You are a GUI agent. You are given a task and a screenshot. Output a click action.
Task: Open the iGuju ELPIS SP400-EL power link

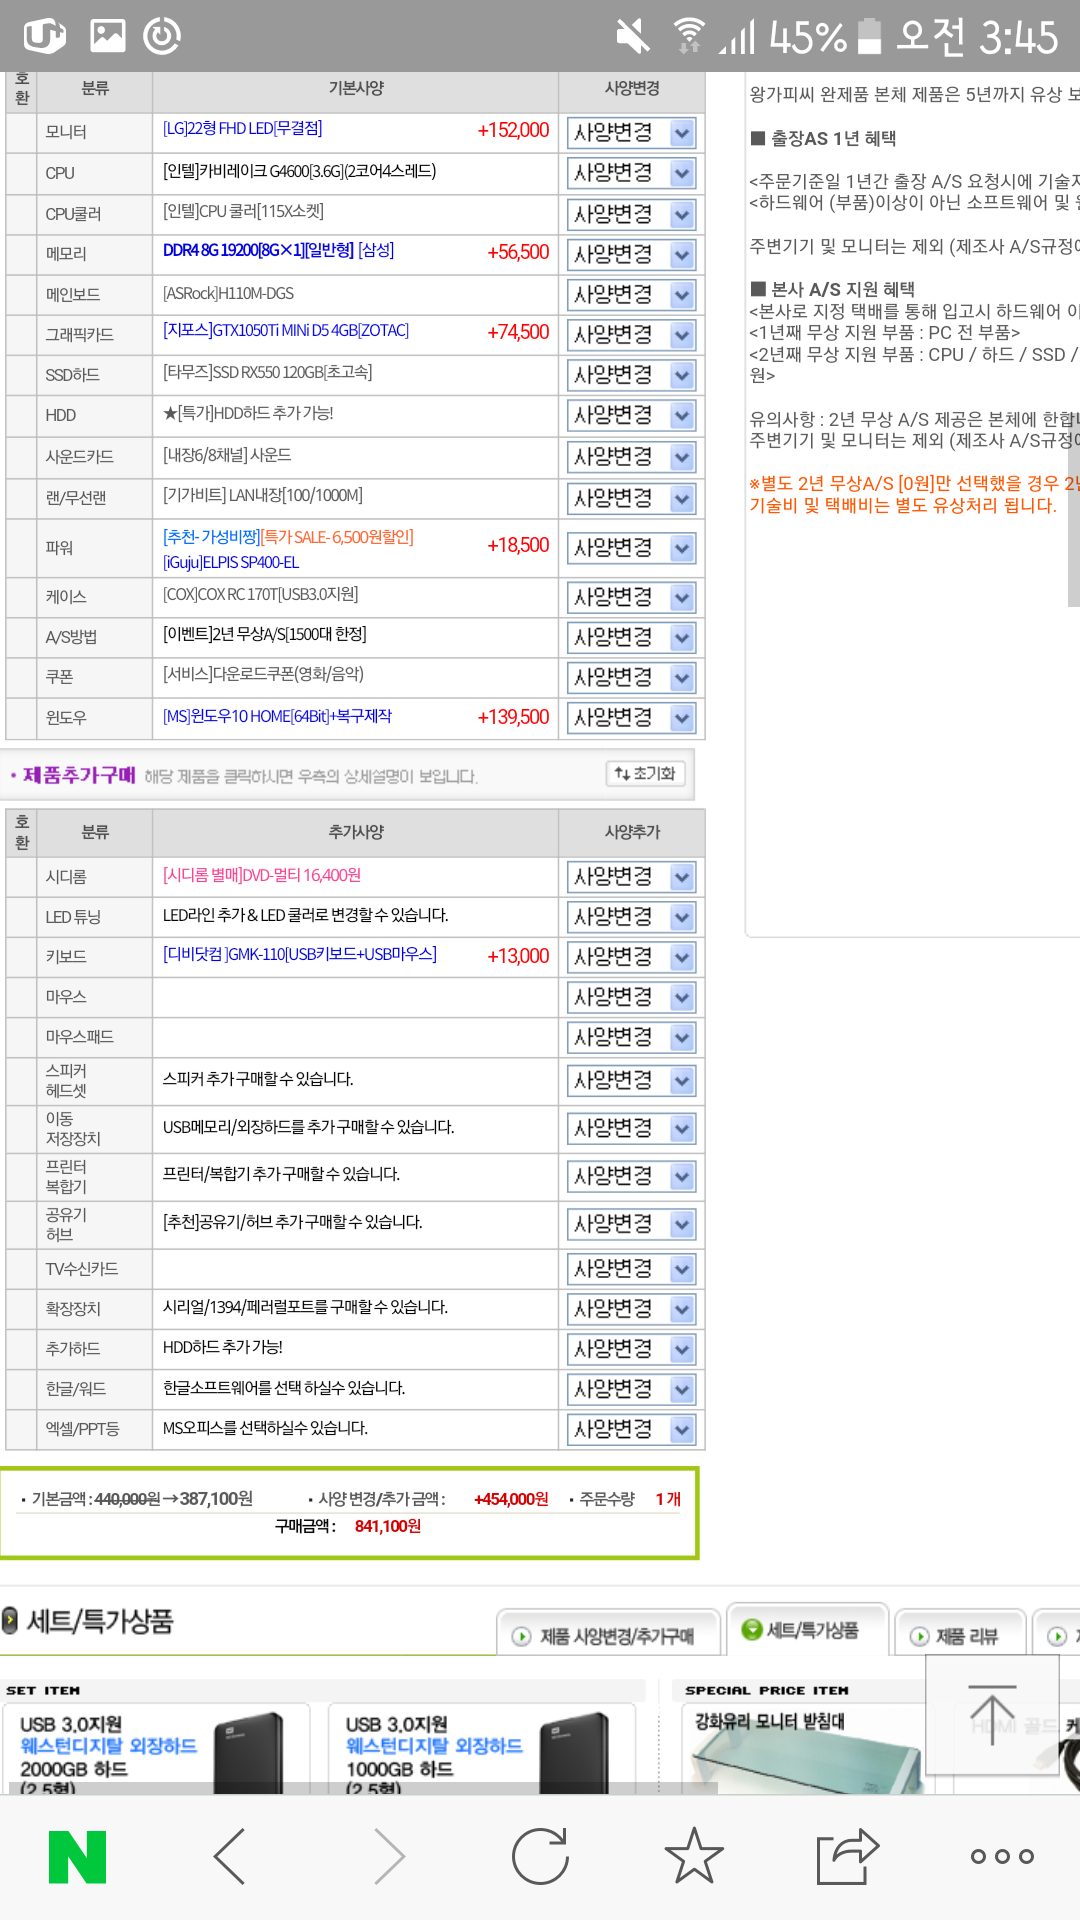point(231,562)
